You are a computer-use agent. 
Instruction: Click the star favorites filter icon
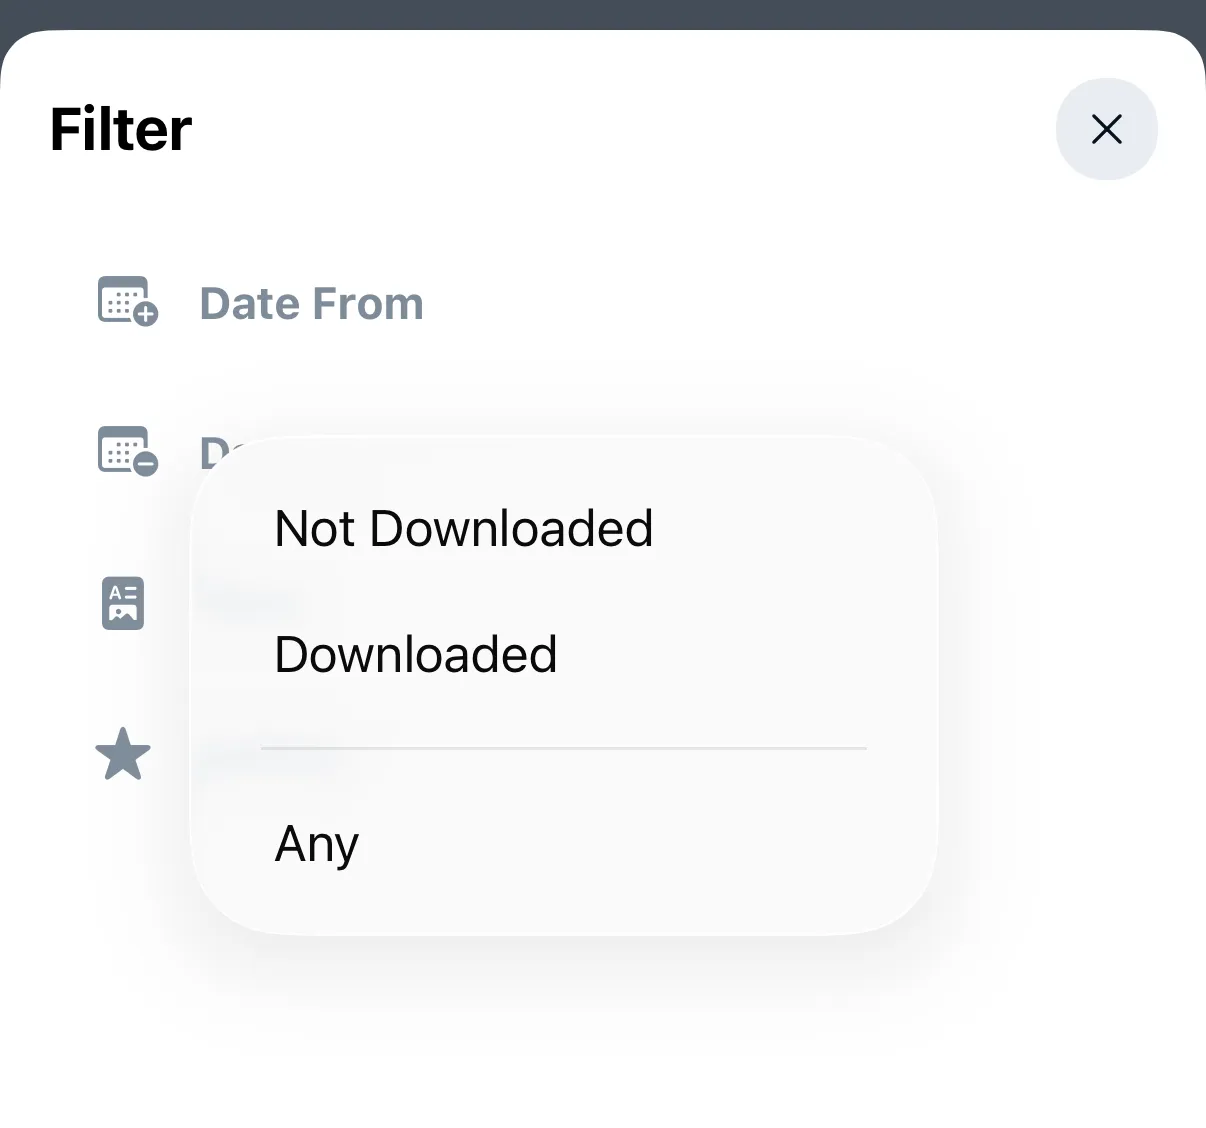(123, 754)
